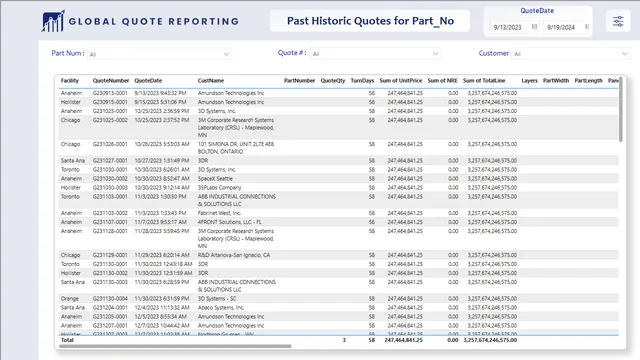Select quote number G231103-0001
Viewport: 640px width, 360px height.
(110, 196)
